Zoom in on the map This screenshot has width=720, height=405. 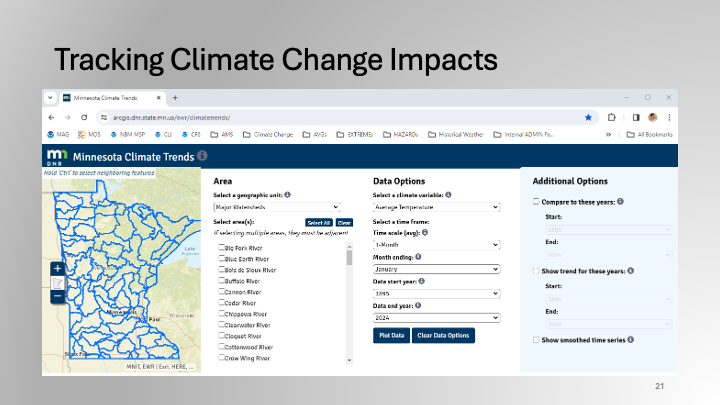(x=57, y=268)
